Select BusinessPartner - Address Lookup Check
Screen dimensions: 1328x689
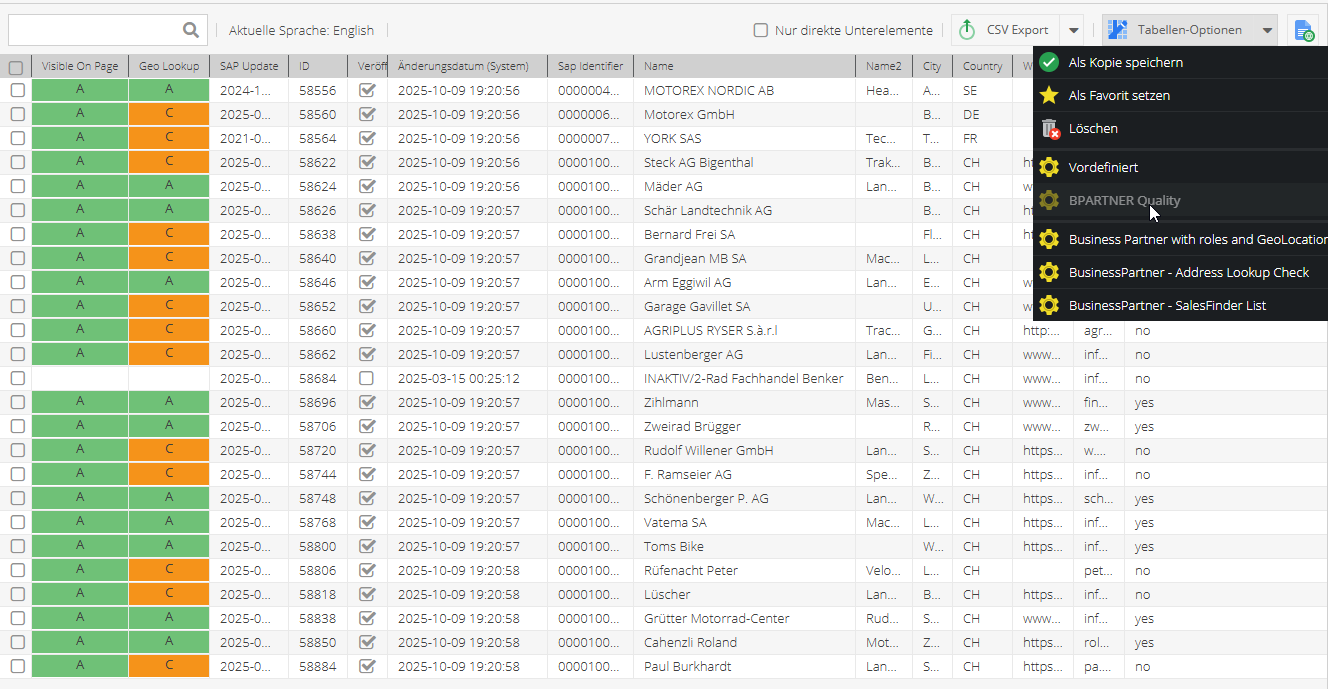1188,272
